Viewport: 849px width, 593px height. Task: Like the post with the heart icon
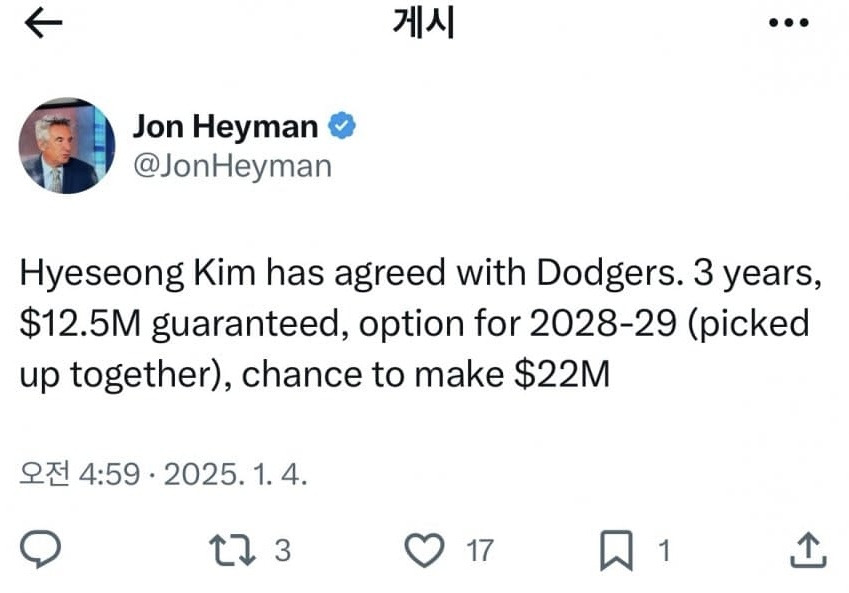(x=425, y=548)
